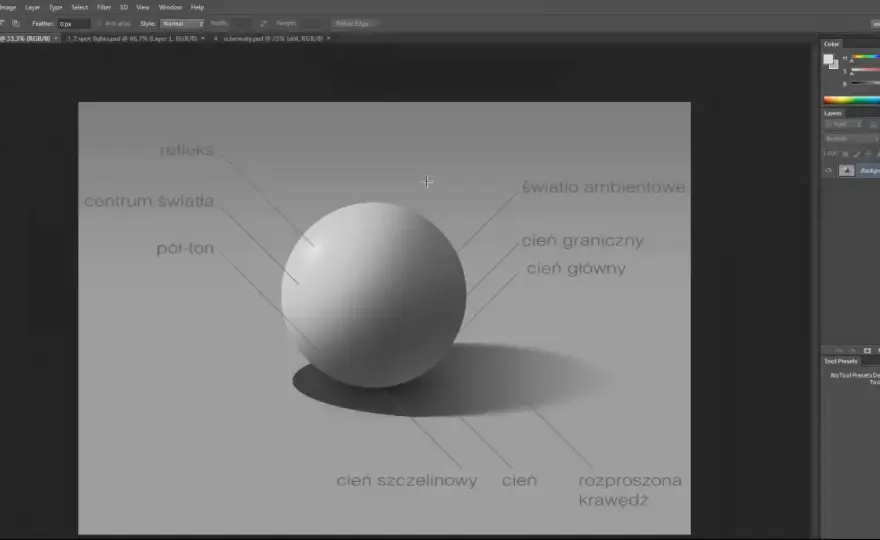
Task: Click the Width input field
Action: (242, 24)
